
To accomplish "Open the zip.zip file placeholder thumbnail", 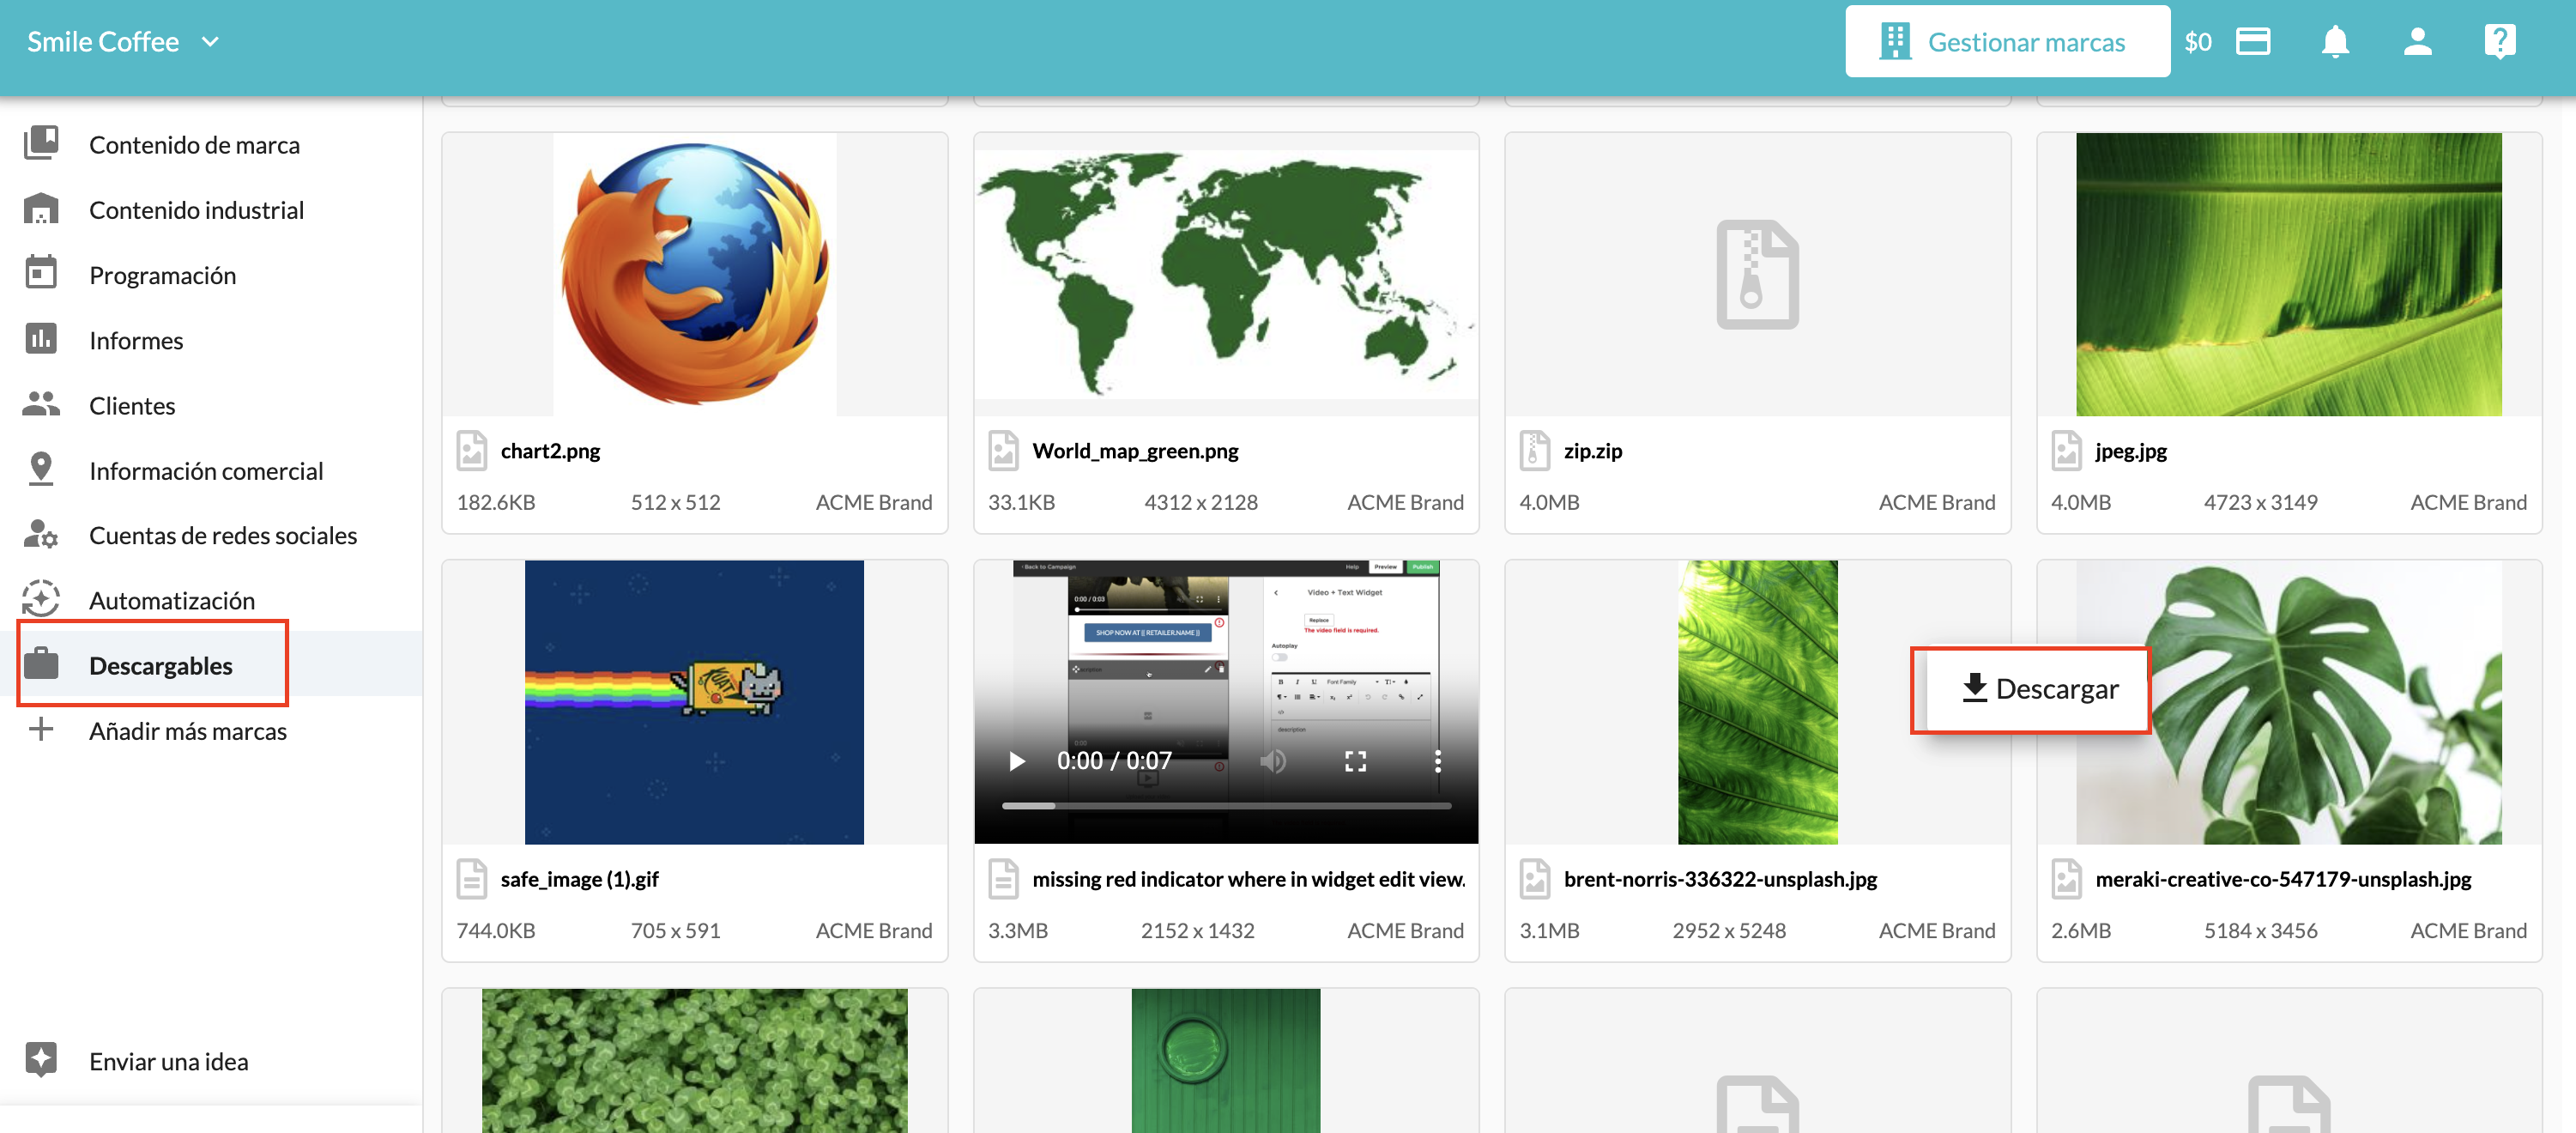I will click(x=1757, y=274).
